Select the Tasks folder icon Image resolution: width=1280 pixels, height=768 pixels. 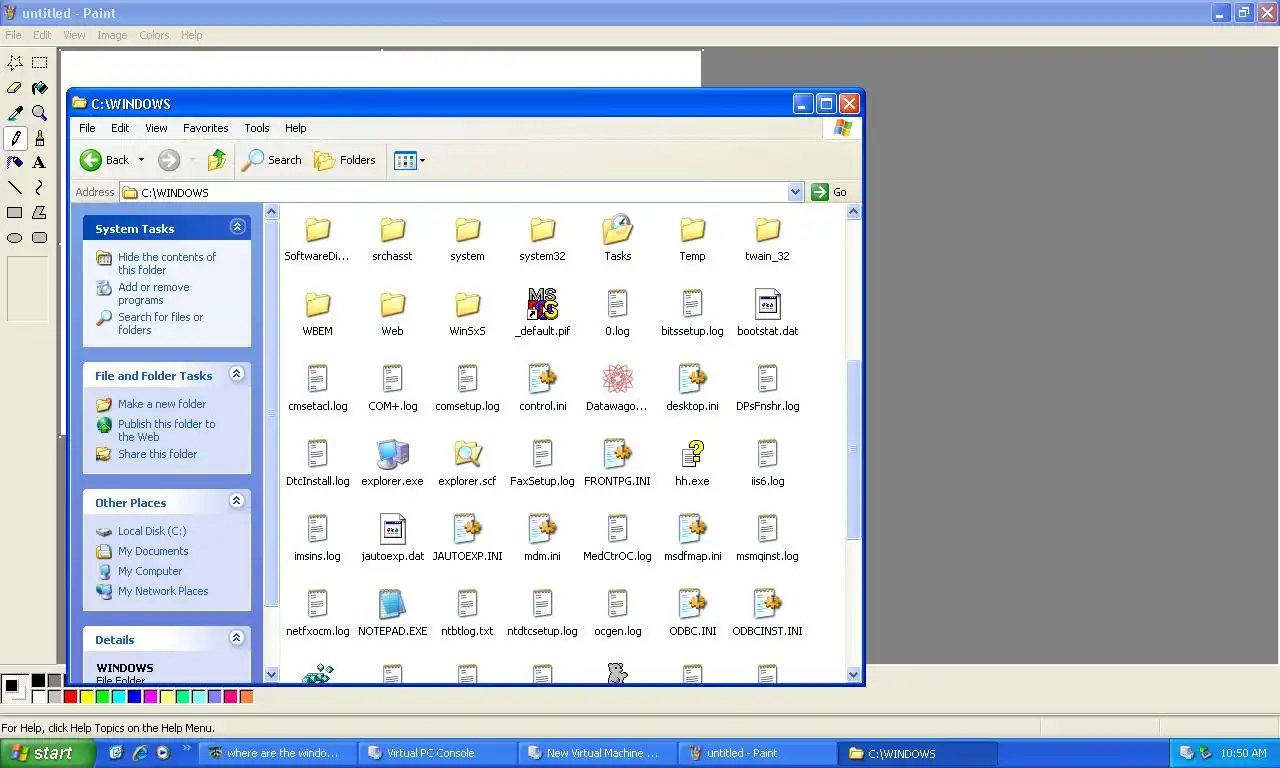coord(617,230)
